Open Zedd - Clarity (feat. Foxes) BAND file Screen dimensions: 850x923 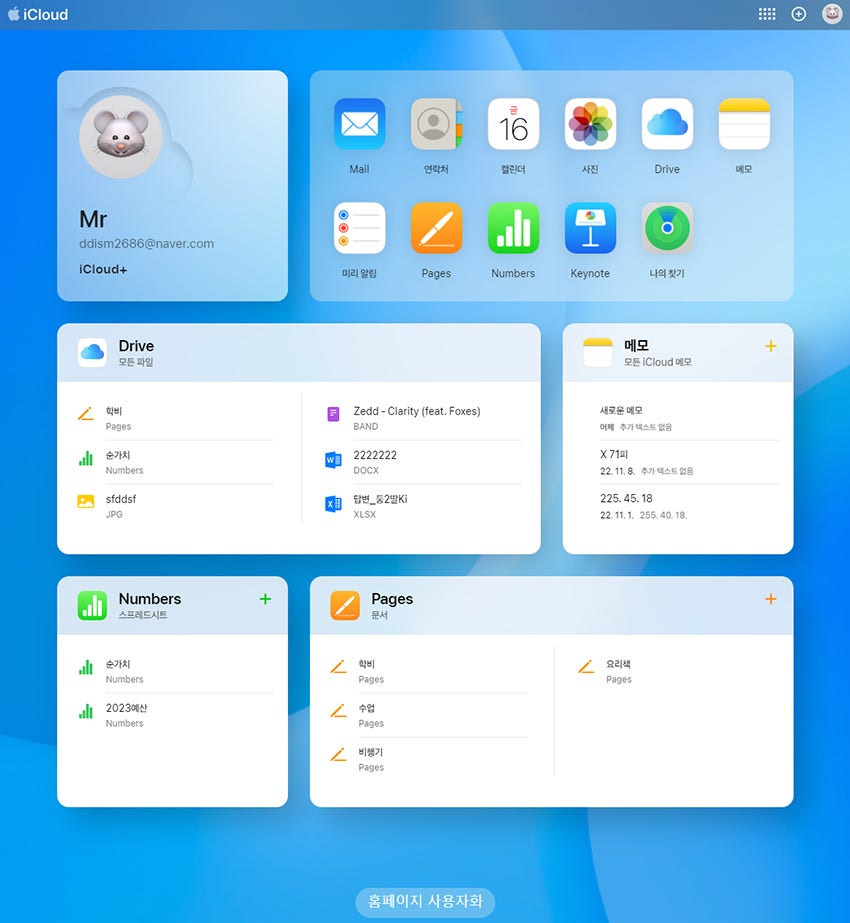[423, 419]
